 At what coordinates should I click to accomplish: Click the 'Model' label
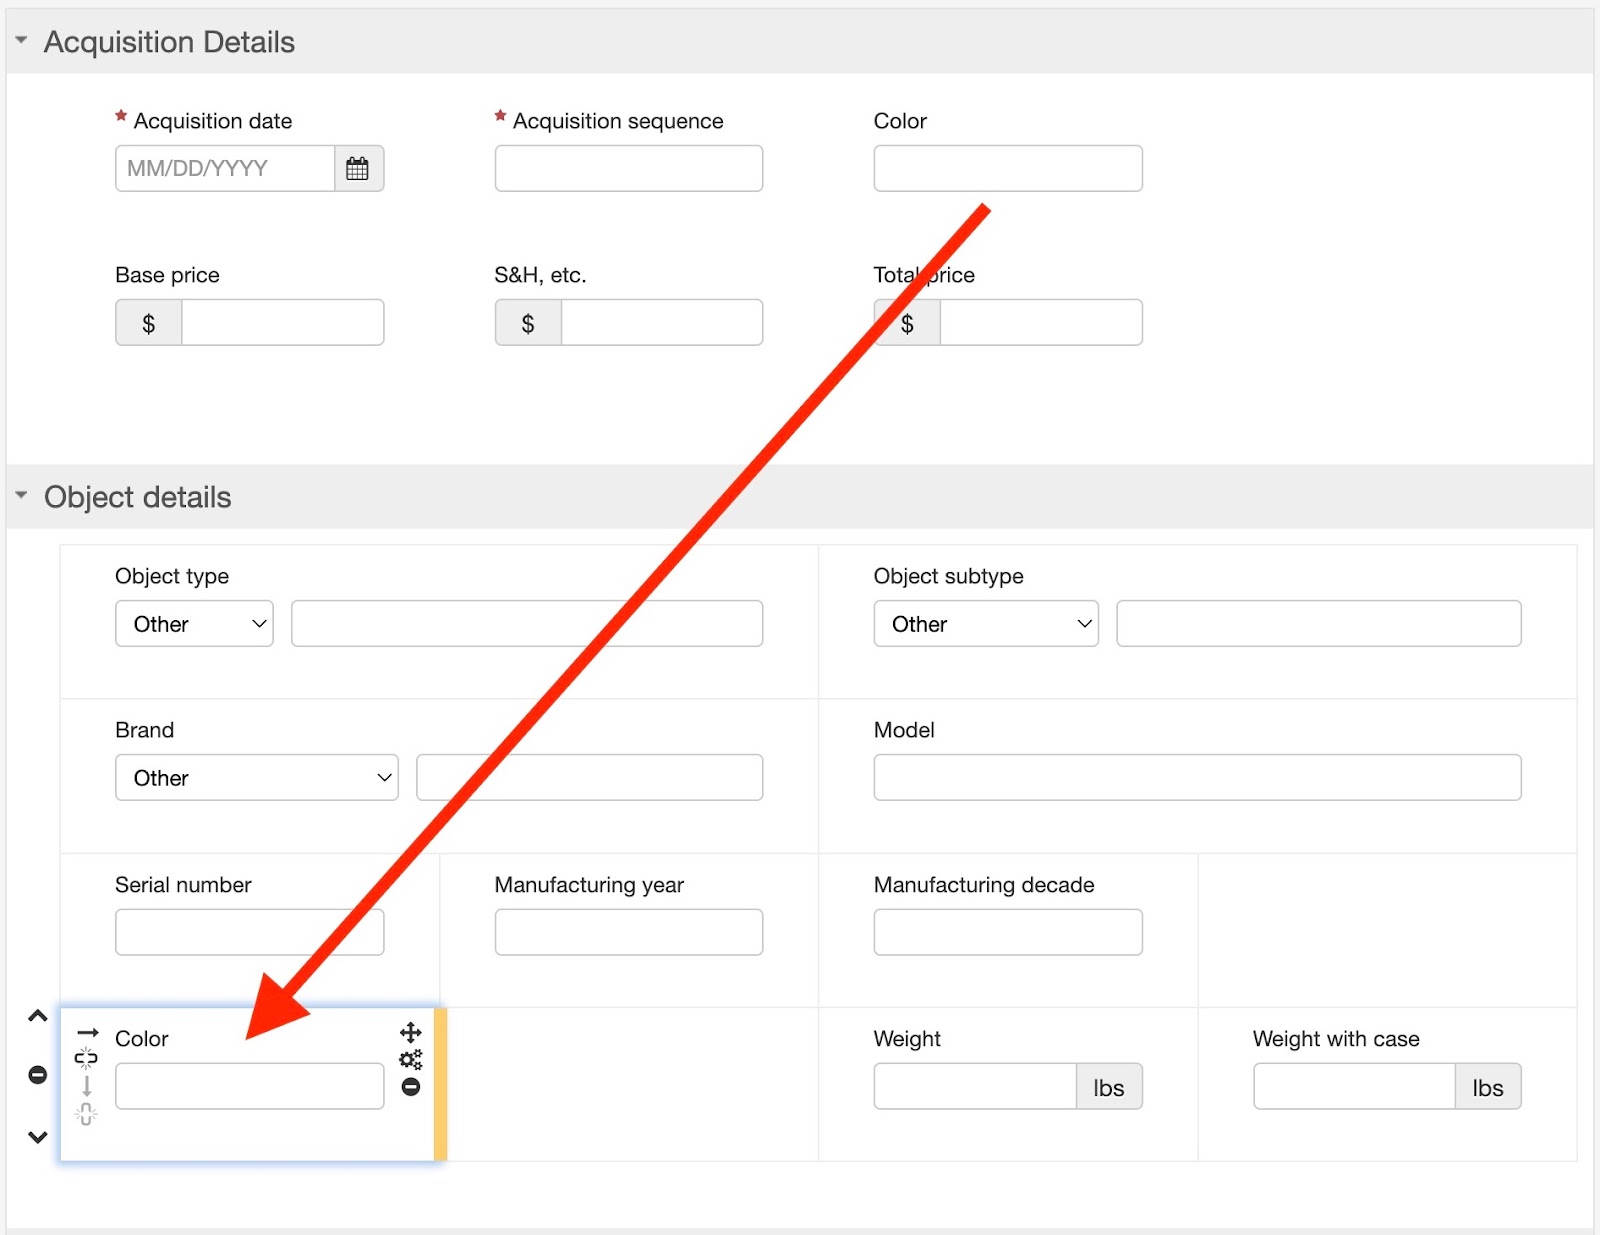(x=904, y=730)
